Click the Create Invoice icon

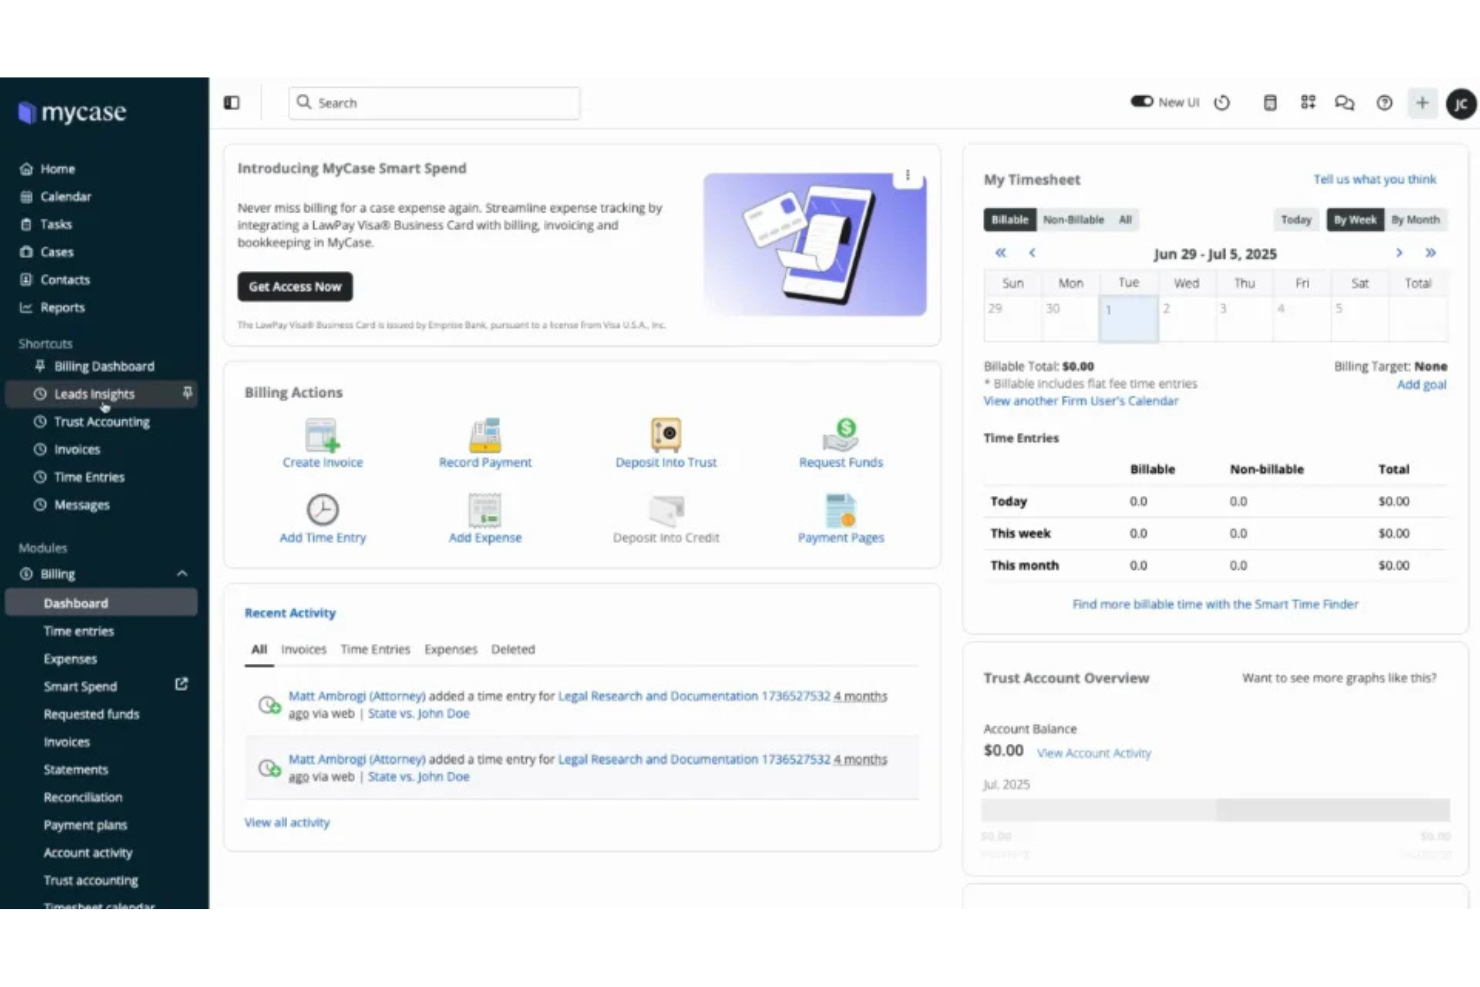(x=322, y=435)
